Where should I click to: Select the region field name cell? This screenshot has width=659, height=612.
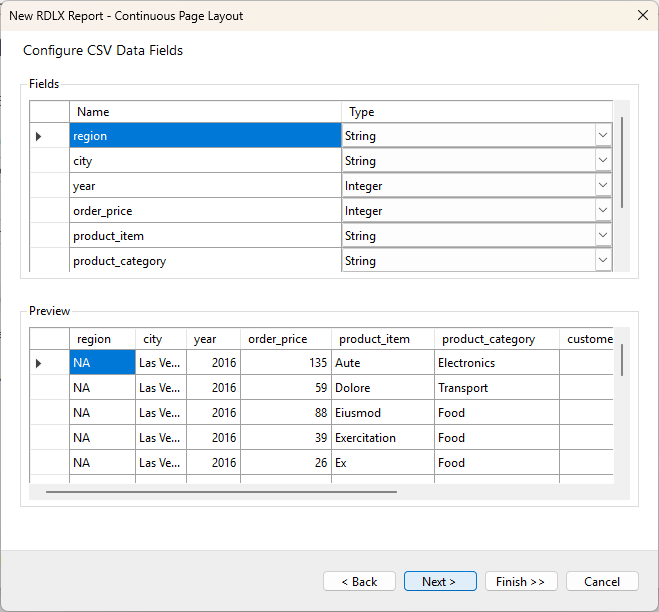click(x=205, y=136)
